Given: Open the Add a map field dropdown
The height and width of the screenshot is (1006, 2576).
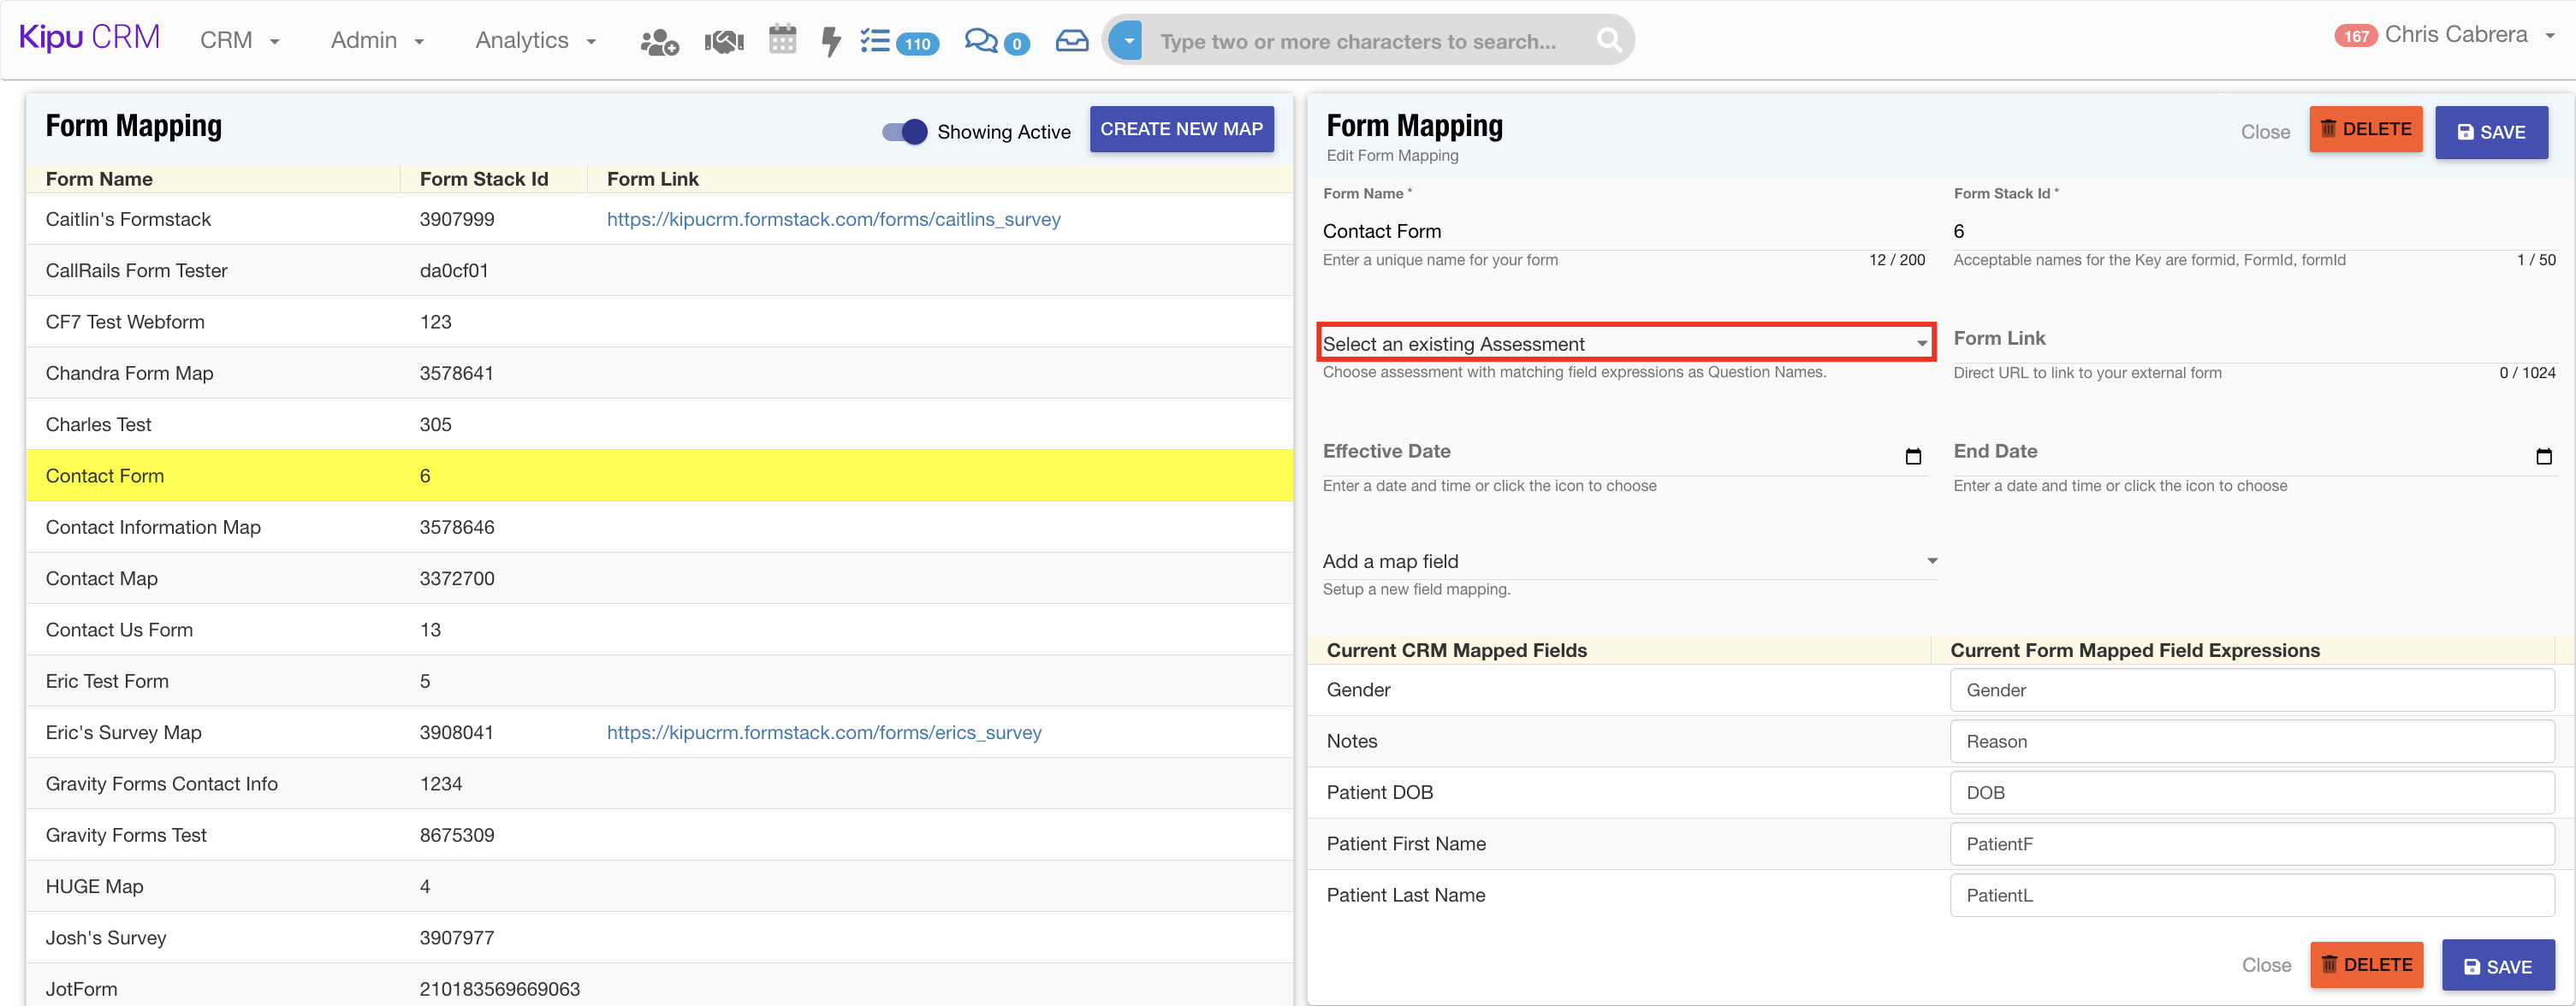Looking at the screenshot, I should pos(1629,561).
